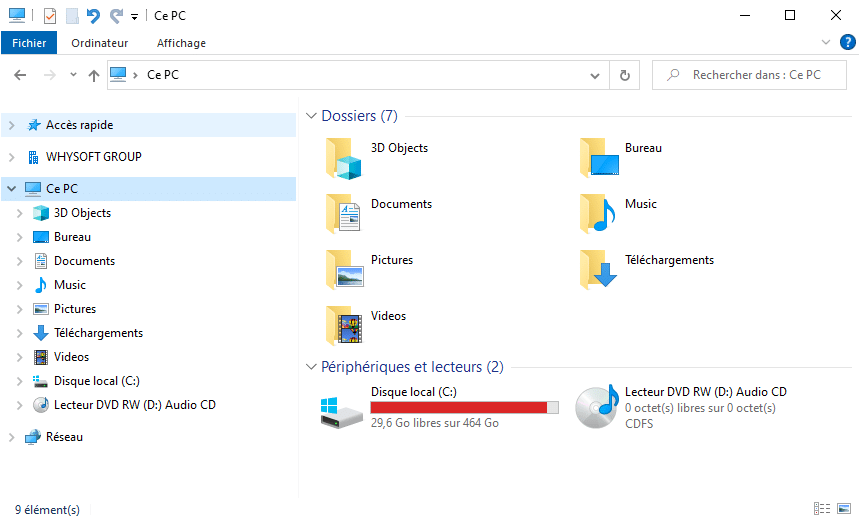Click the Refresh button beside address bar
Screen dimensions: 860x522
(x=625, y=76)
